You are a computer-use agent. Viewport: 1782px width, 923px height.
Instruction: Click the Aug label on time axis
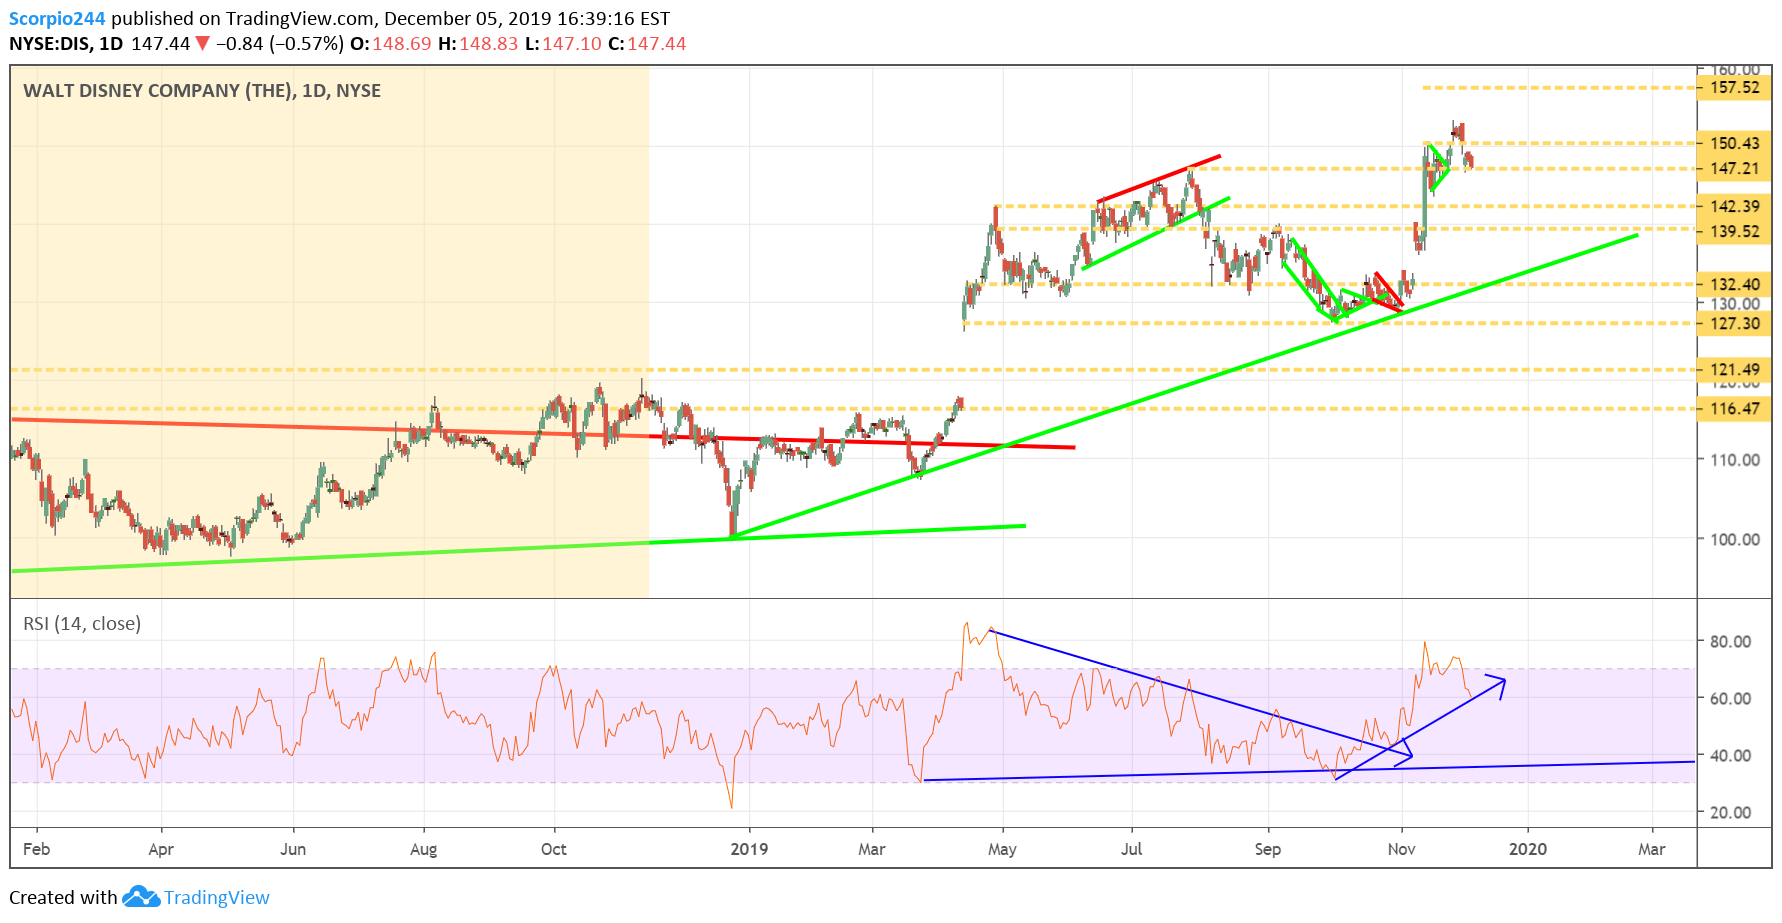pyautogui.click(x=423, y=849)
